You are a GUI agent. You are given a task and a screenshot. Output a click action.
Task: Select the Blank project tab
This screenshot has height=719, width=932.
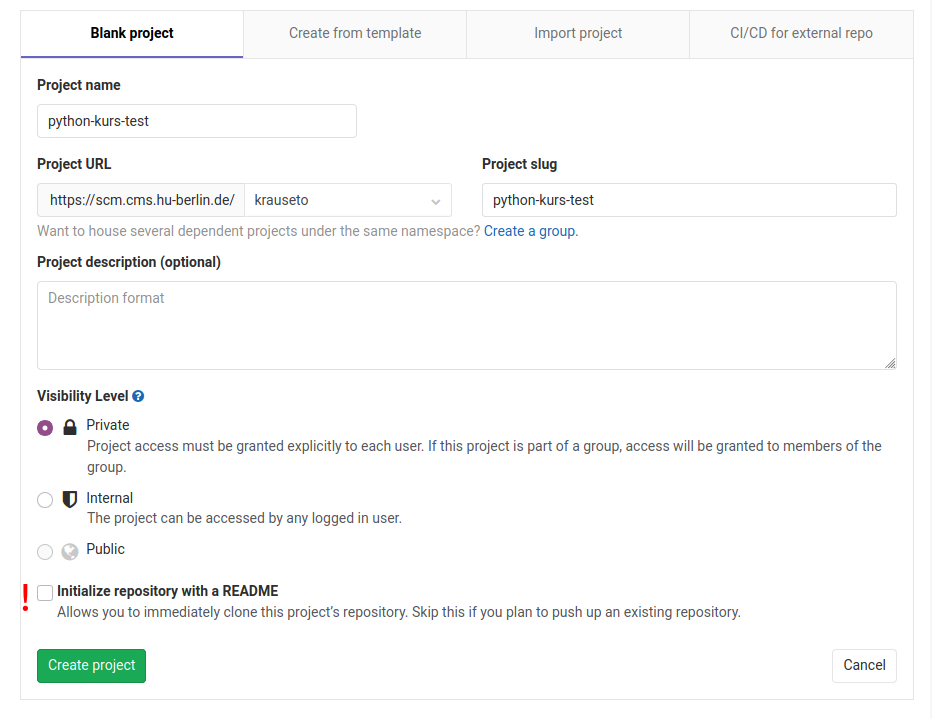pyautogui.click(x=132, y=33)
